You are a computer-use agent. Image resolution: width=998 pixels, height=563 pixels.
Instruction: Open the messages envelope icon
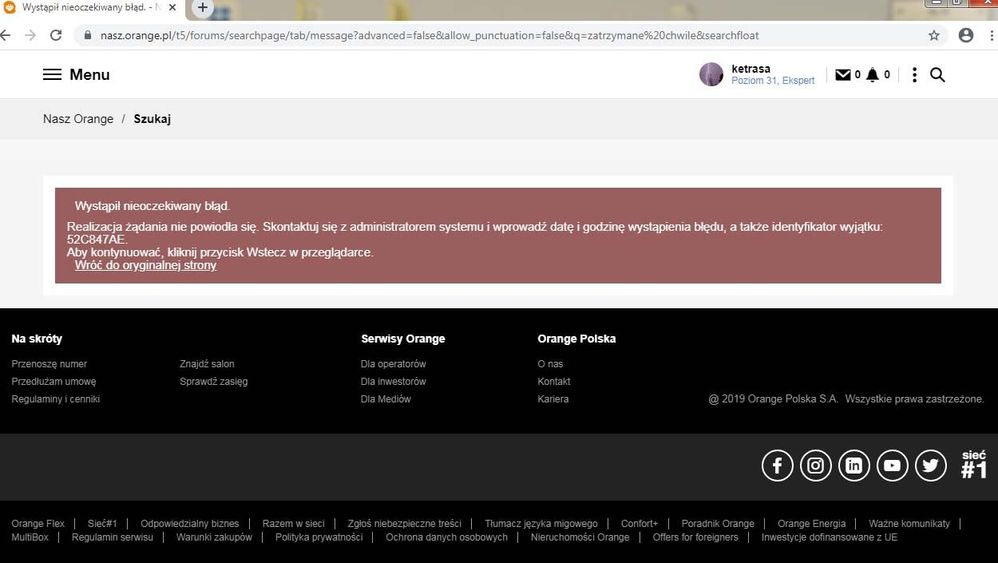(843, 75)
